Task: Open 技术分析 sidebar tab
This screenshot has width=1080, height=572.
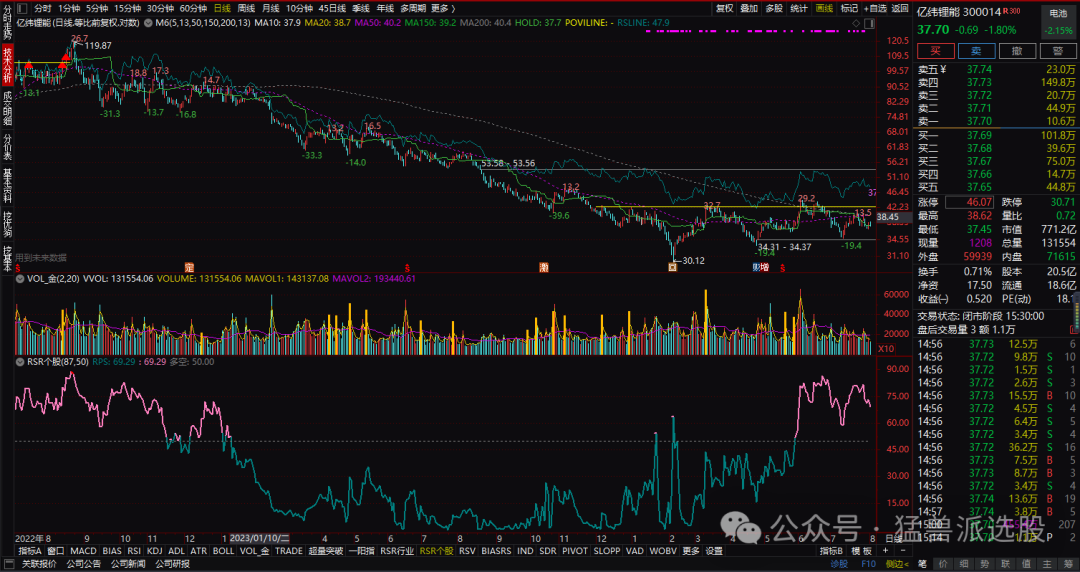Action: point(7,65)
